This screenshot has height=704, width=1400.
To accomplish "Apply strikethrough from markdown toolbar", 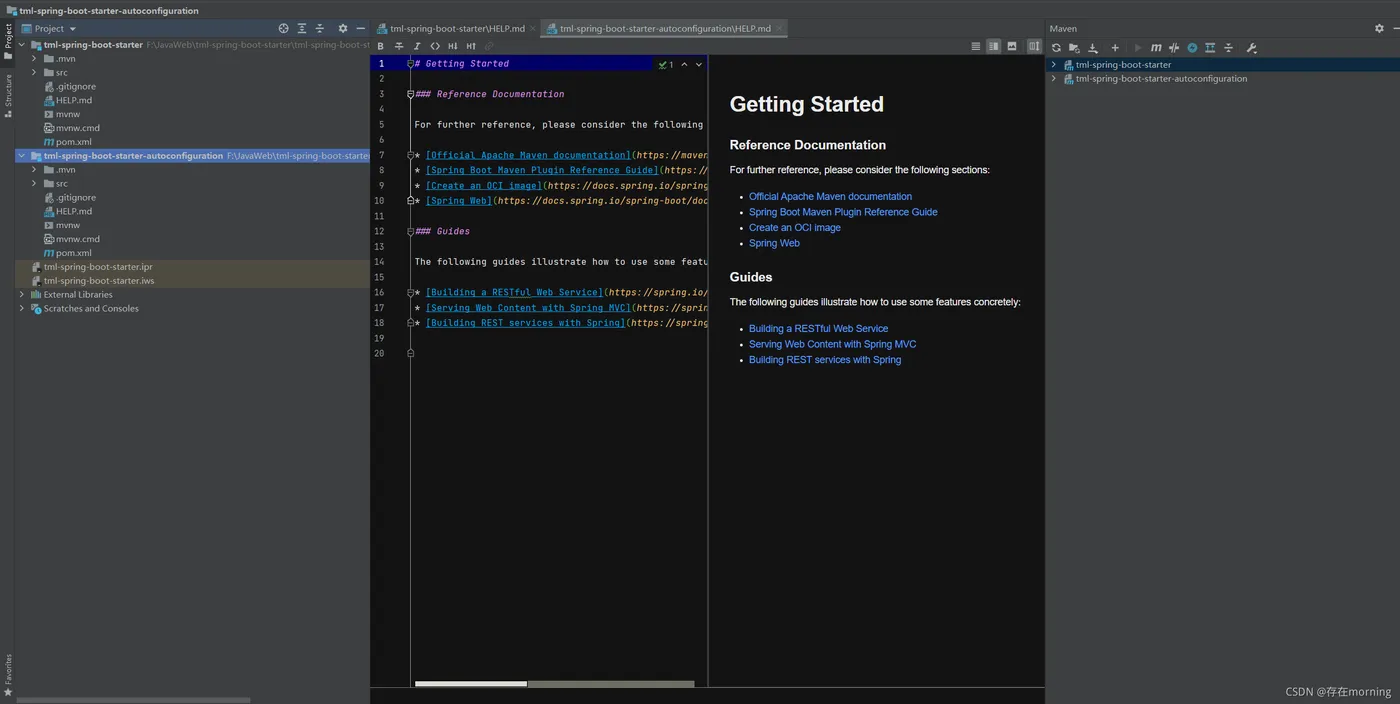I will (x=399, y=46).
